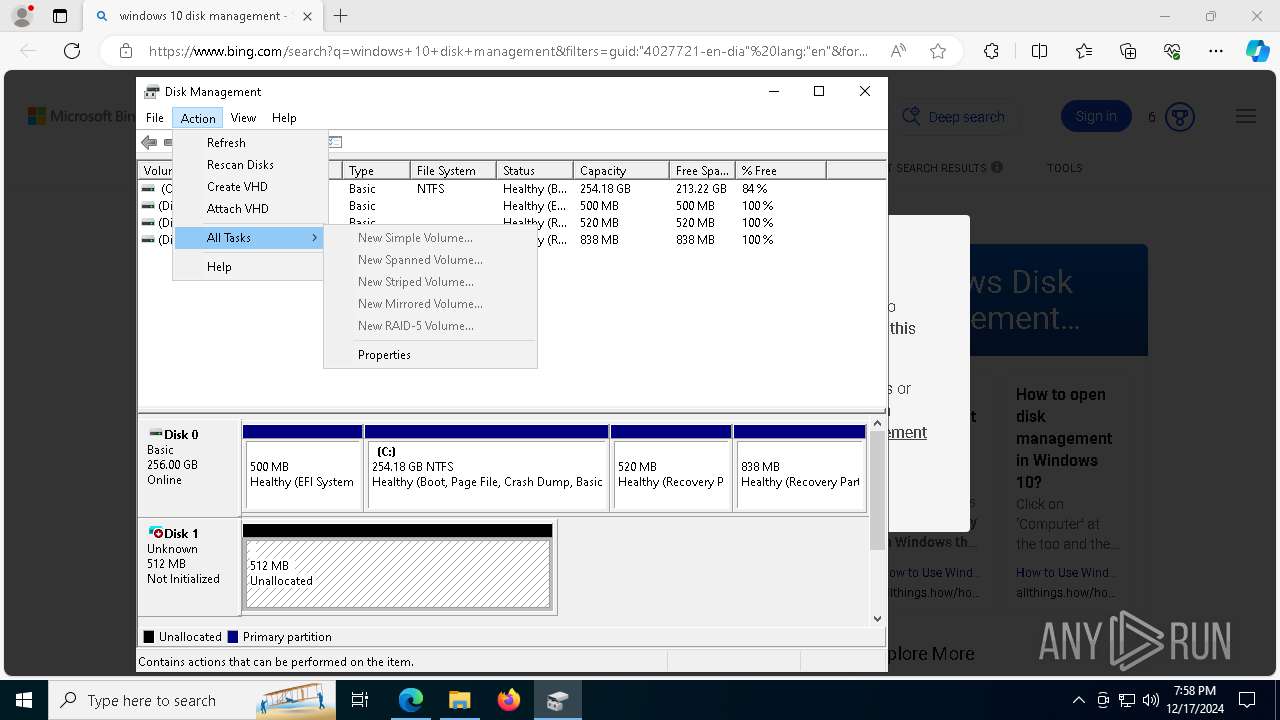Click the 254.18 GB capacity cell
This screenshot has height=720, width=1280.
[x=605, y=189]
